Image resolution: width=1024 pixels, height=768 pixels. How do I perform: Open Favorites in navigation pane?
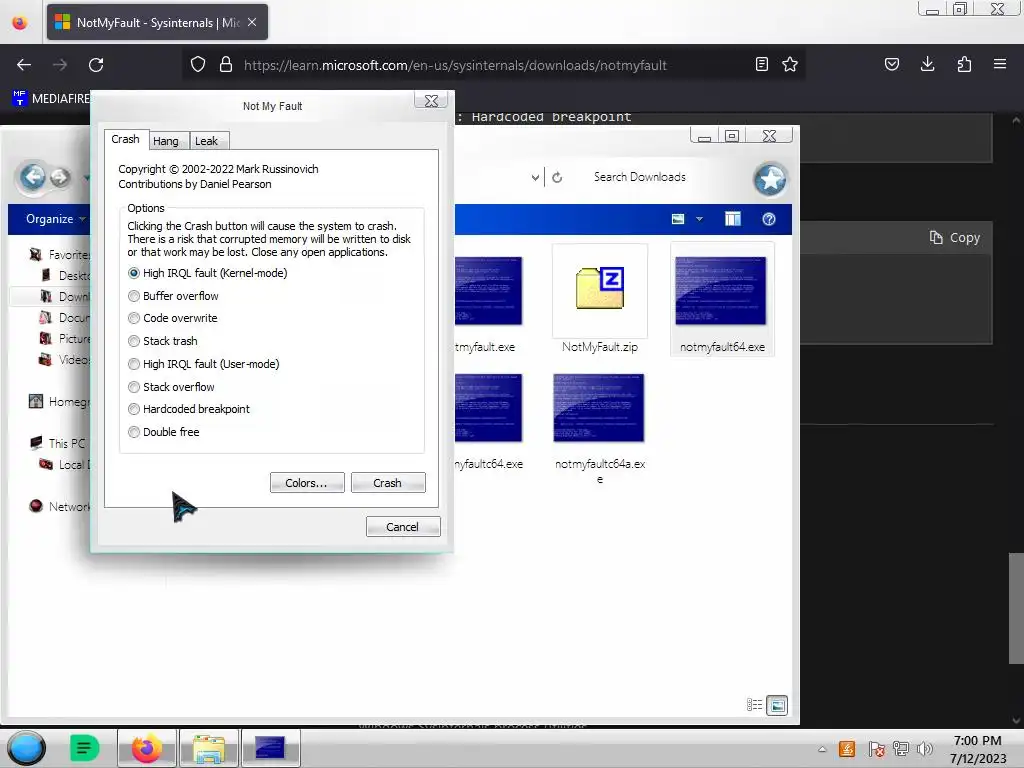[x=59, y=255]
